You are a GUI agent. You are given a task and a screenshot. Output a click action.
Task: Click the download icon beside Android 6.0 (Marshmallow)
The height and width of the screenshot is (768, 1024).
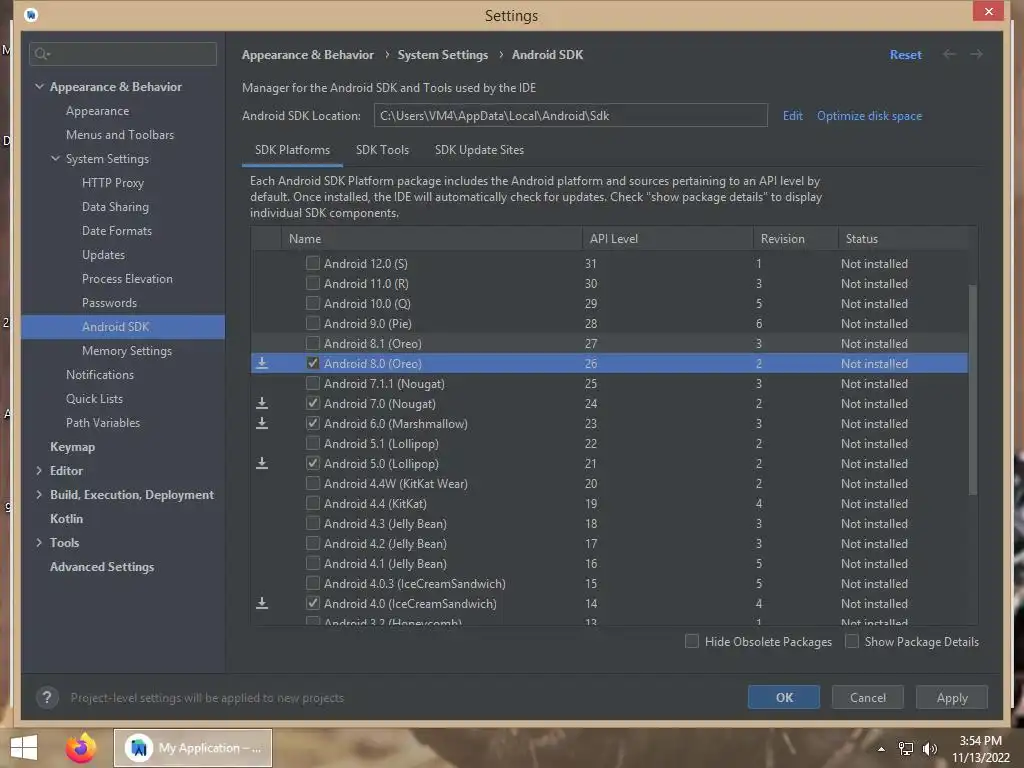[262, 423]
